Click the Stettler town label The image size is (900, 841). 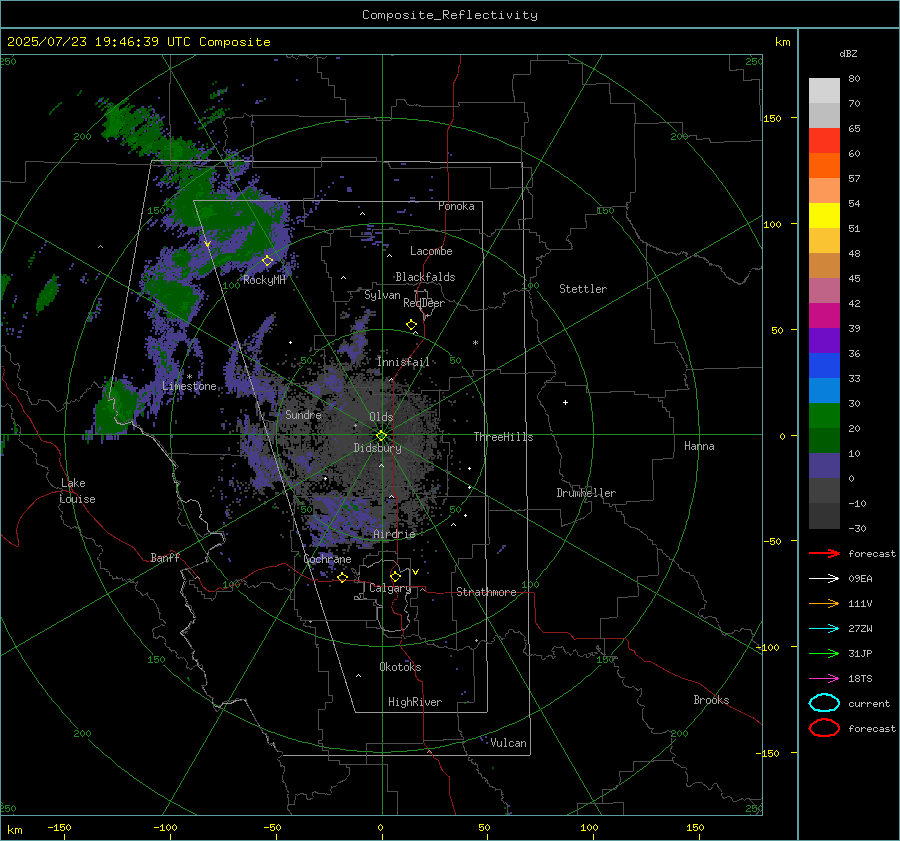click(583, 289)
